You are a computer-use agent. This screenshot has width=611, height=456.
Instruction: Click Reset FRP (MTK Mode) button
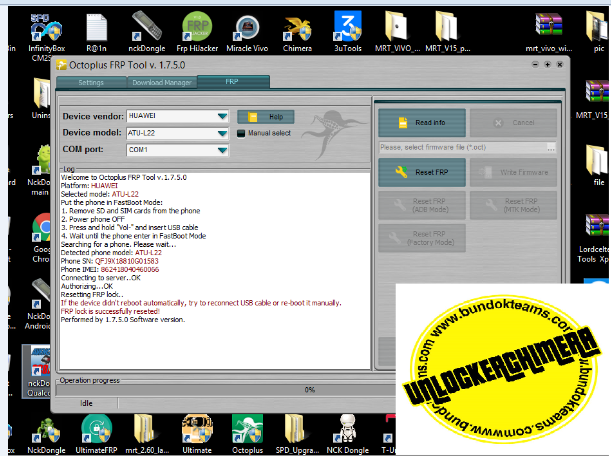(513, 205)
